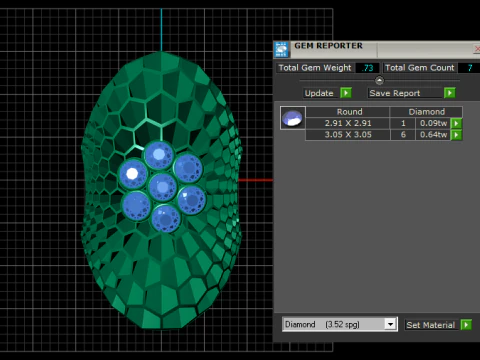This screenshot has width=480, height=360.
Task: Click the round gem thumbnail in the report
Action: (x=293, y=118)
